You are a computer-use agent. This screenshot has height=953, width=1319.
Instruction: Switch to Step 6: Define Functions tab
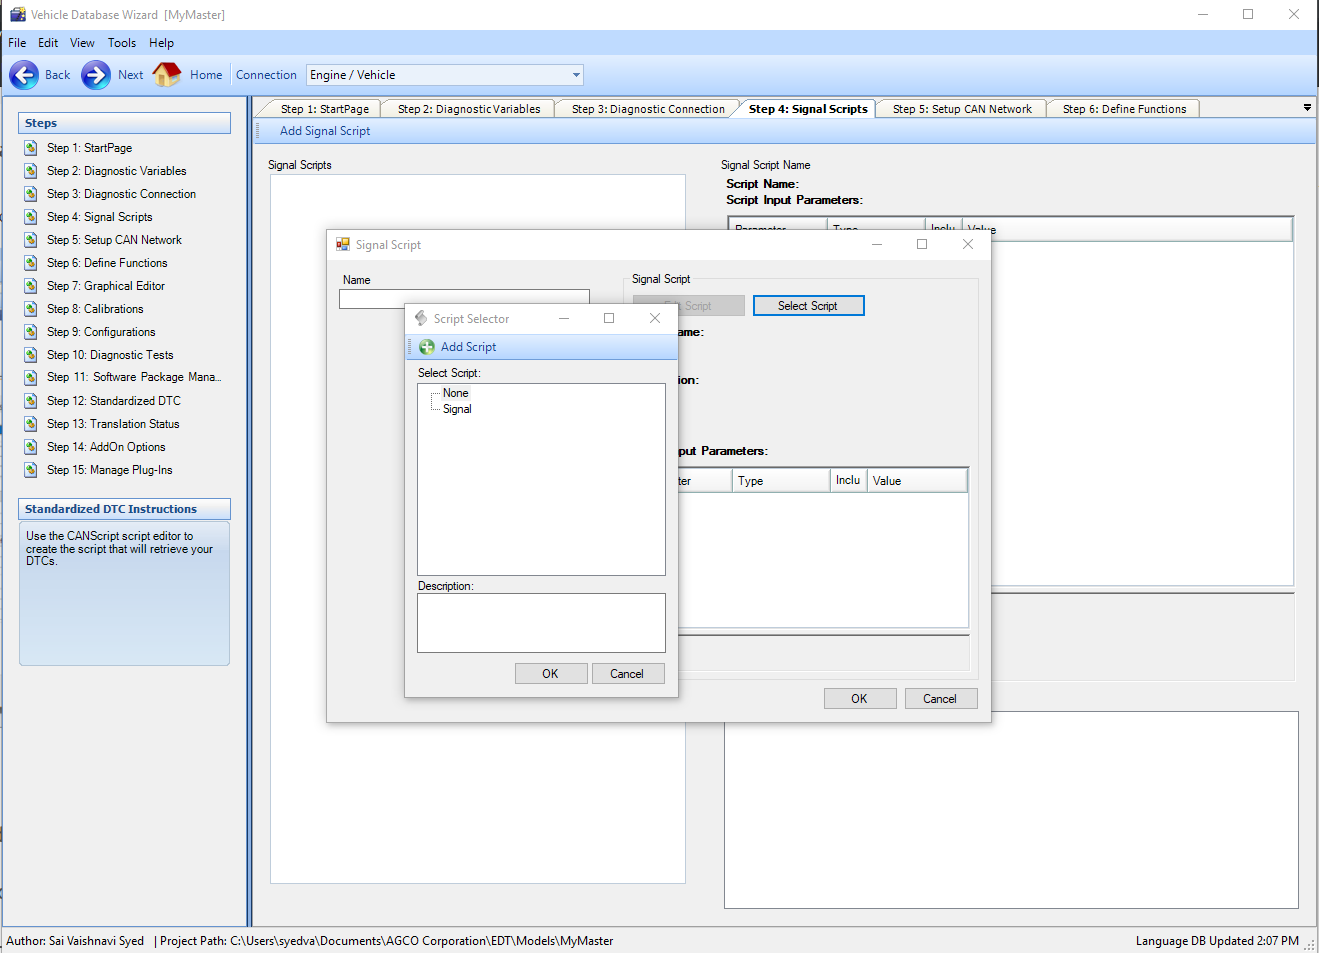[x=1124, y=109]
